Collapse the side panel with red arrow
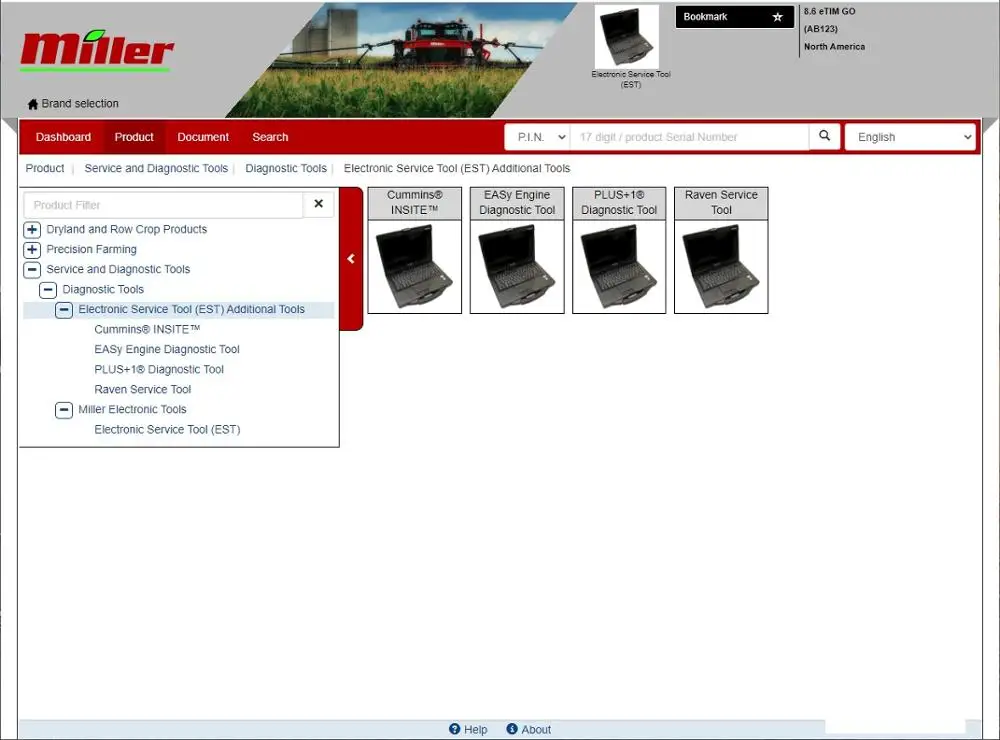This screenshot has width=1000, height=740. click(351, 258)
